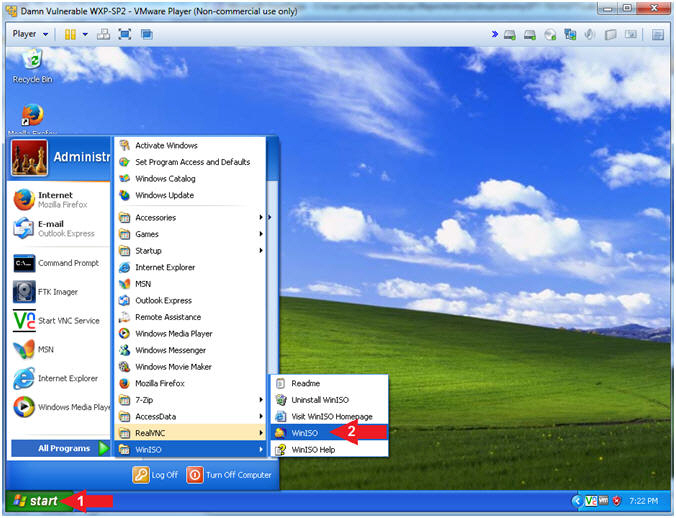Select Uninstall WinISO entry

pos(329,400)
